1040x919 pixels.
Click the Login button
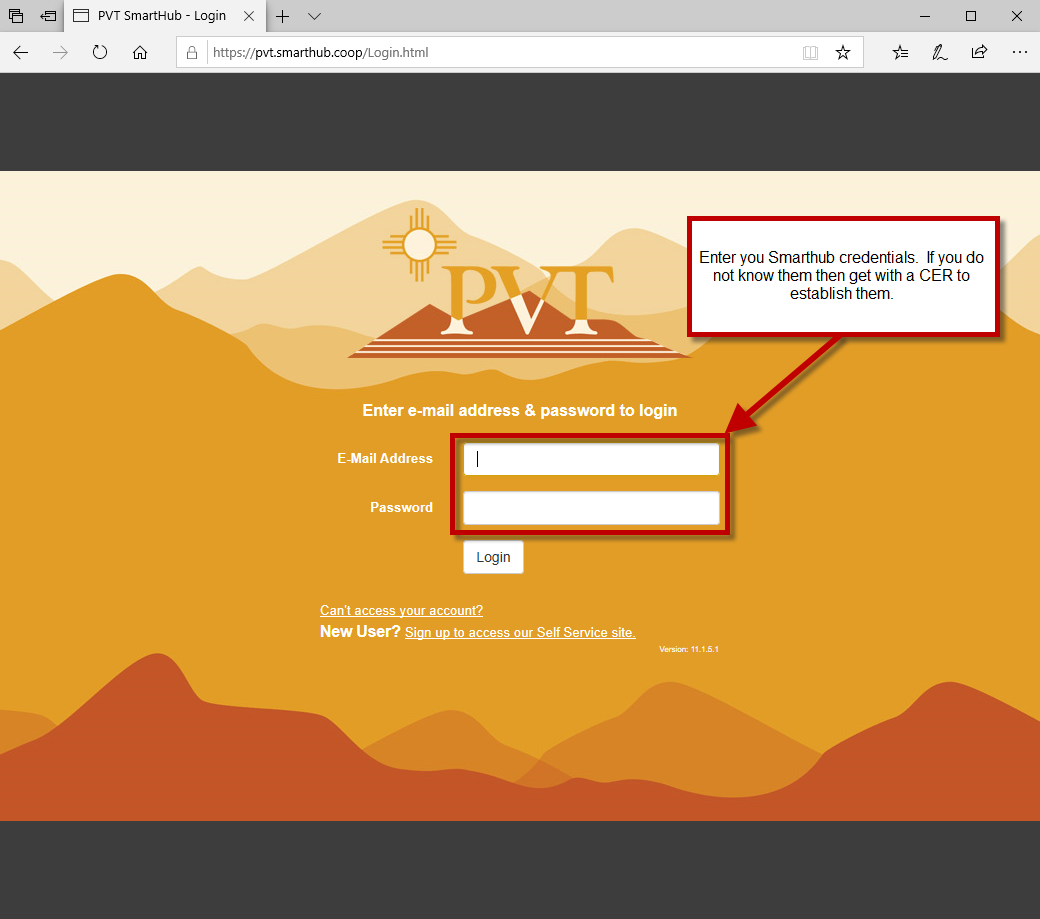[493, 557]
